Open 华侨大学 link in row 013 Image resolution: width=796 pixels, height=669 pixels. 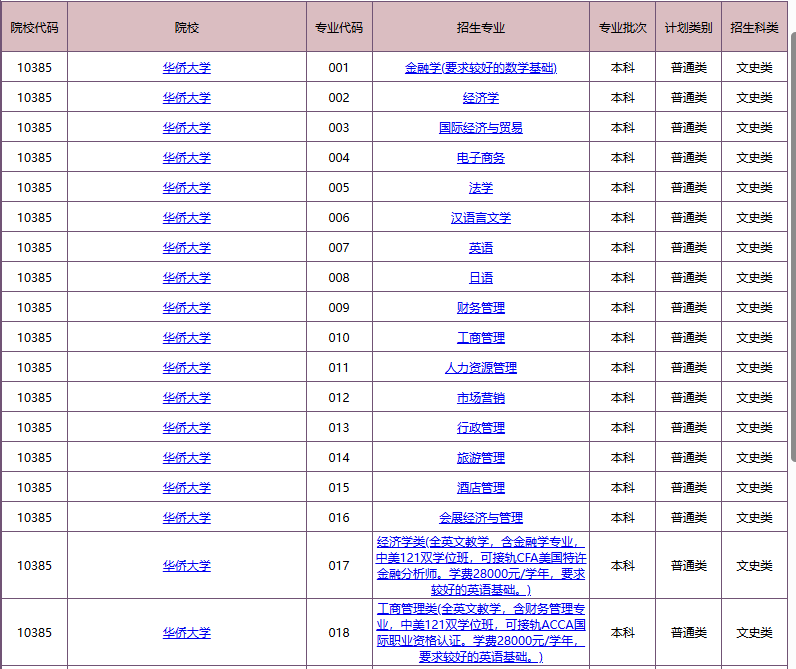point(186,427)
